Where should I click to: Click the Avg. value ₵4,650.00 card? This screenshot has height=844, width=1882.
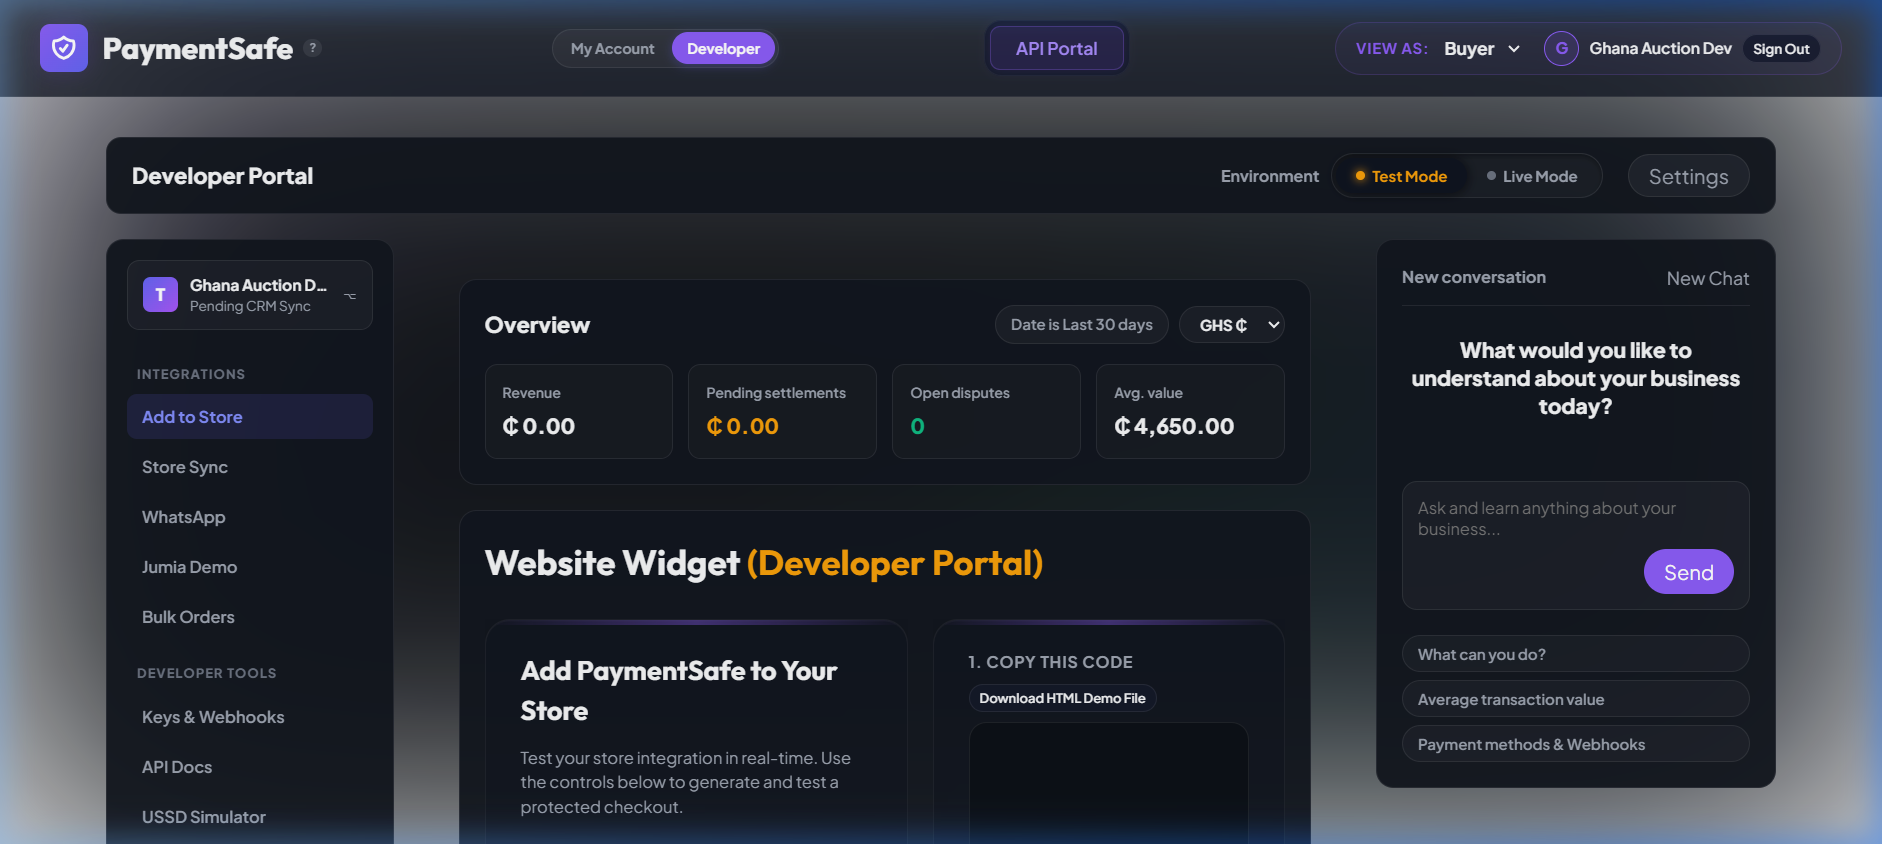click(x=1190, y=411)
